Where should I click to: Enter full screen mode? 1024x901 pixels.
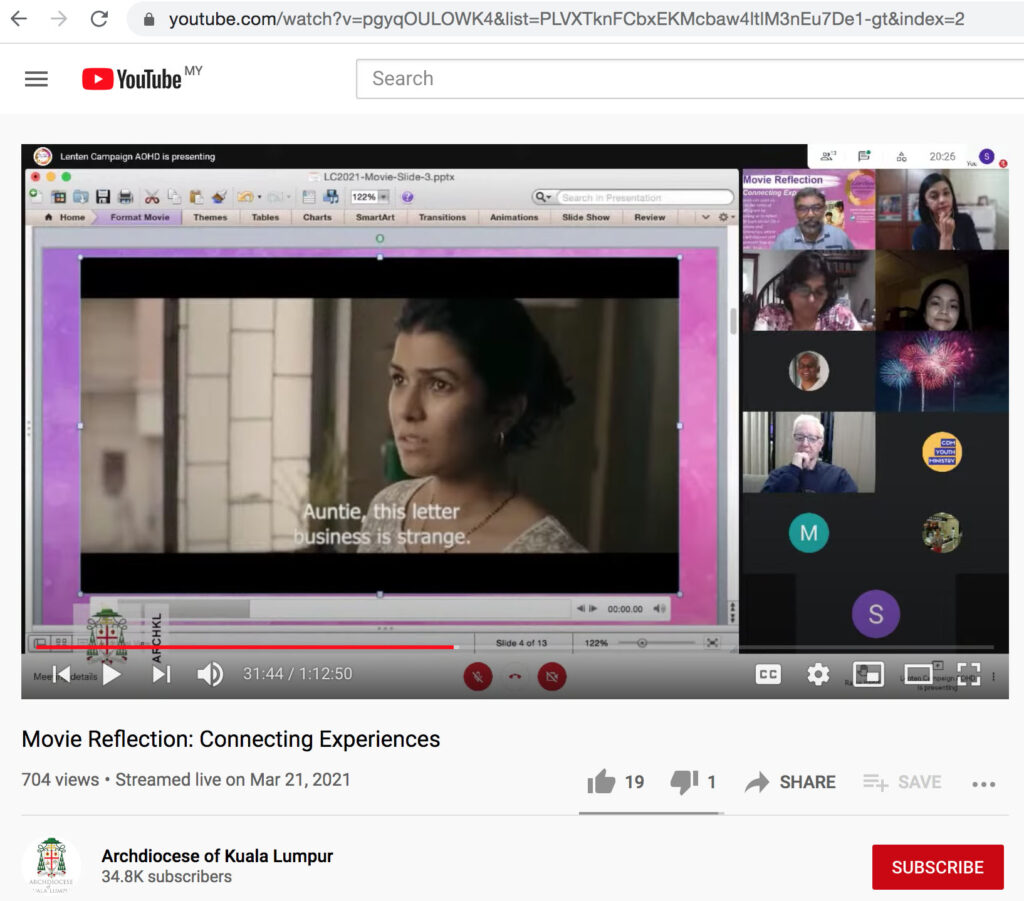968,674
